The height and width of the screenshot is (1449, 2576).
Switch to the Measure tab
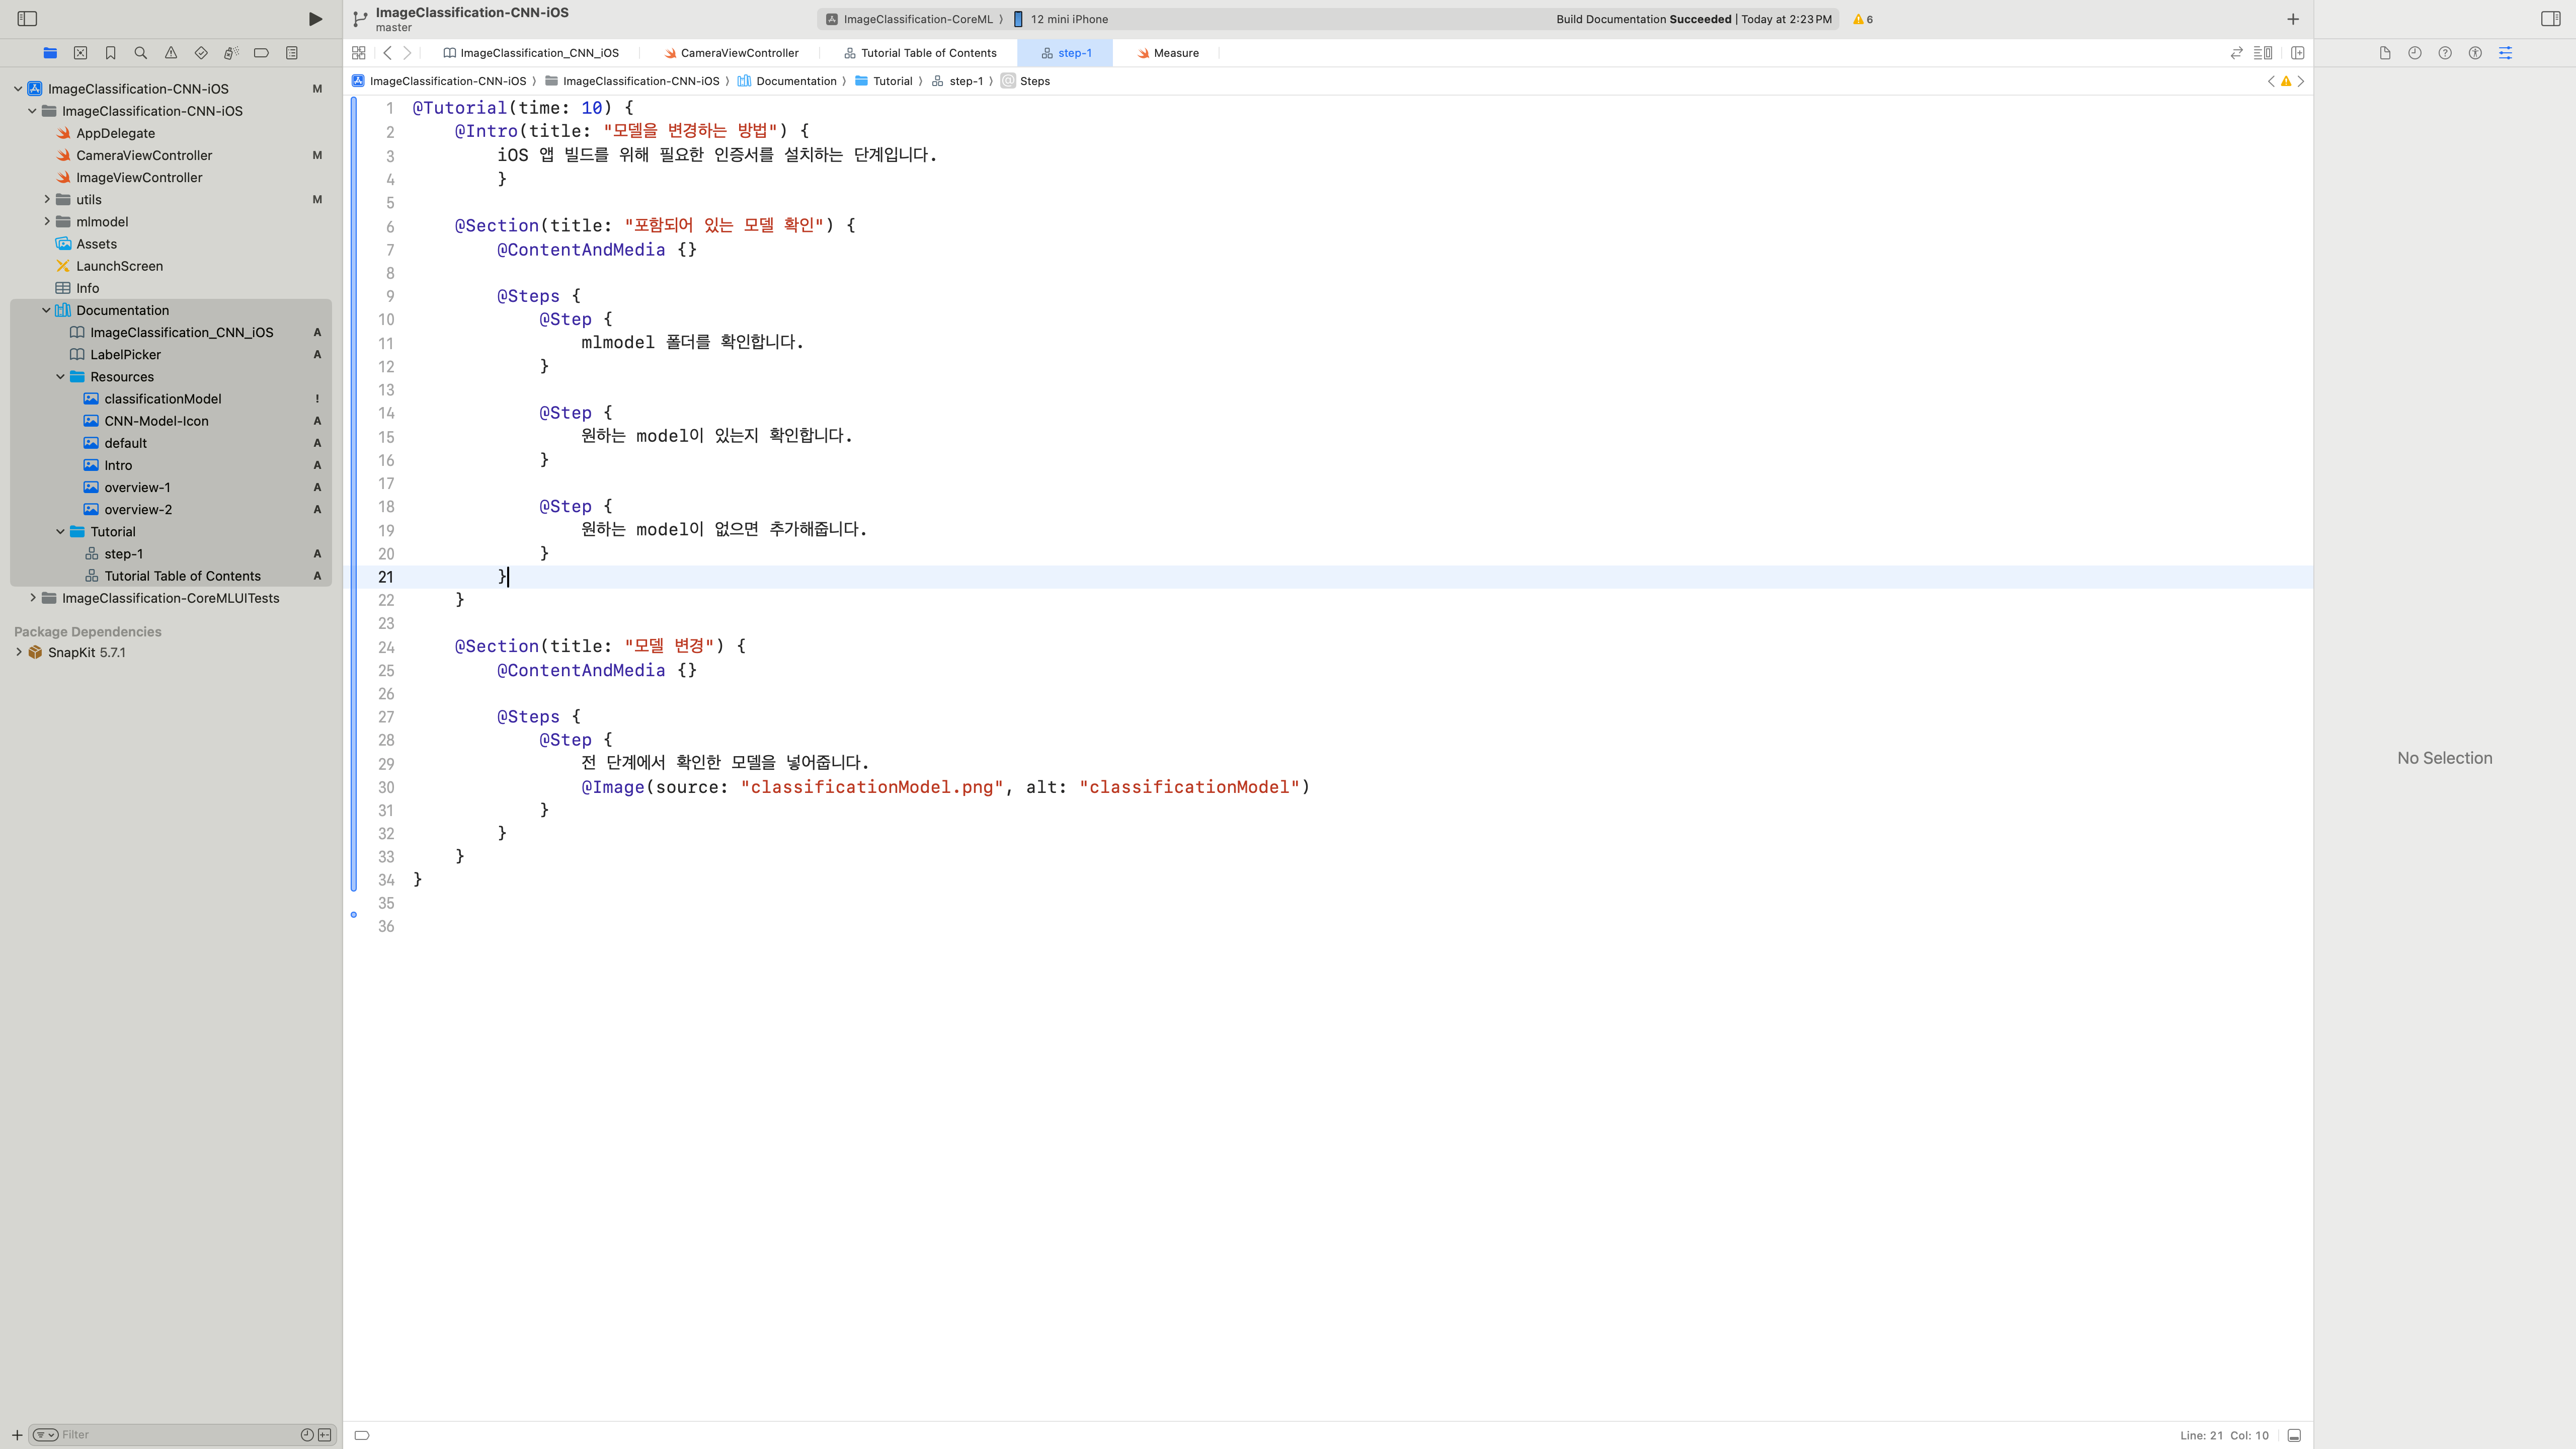(1167, 53)
